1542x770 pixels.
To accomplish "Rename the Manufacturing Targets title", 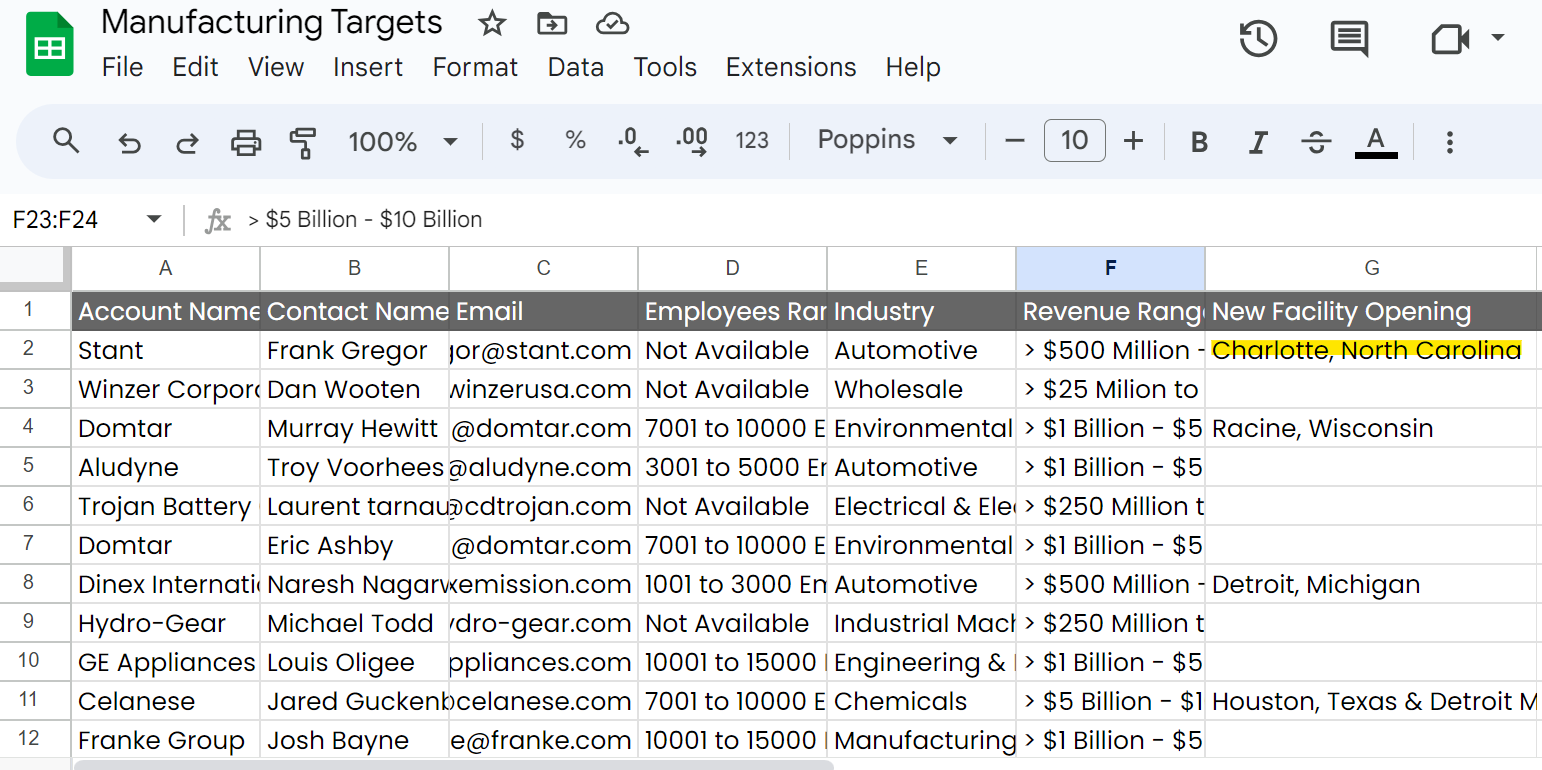I will (x=272, y=23).
